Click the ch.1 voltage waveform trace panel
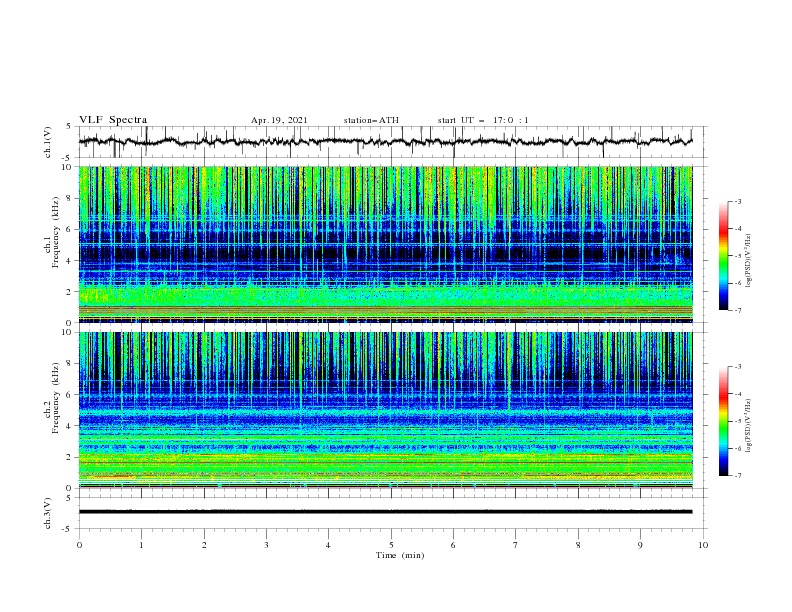The width and height of the screenshot is (792, 612). click(x=392, y=142)
